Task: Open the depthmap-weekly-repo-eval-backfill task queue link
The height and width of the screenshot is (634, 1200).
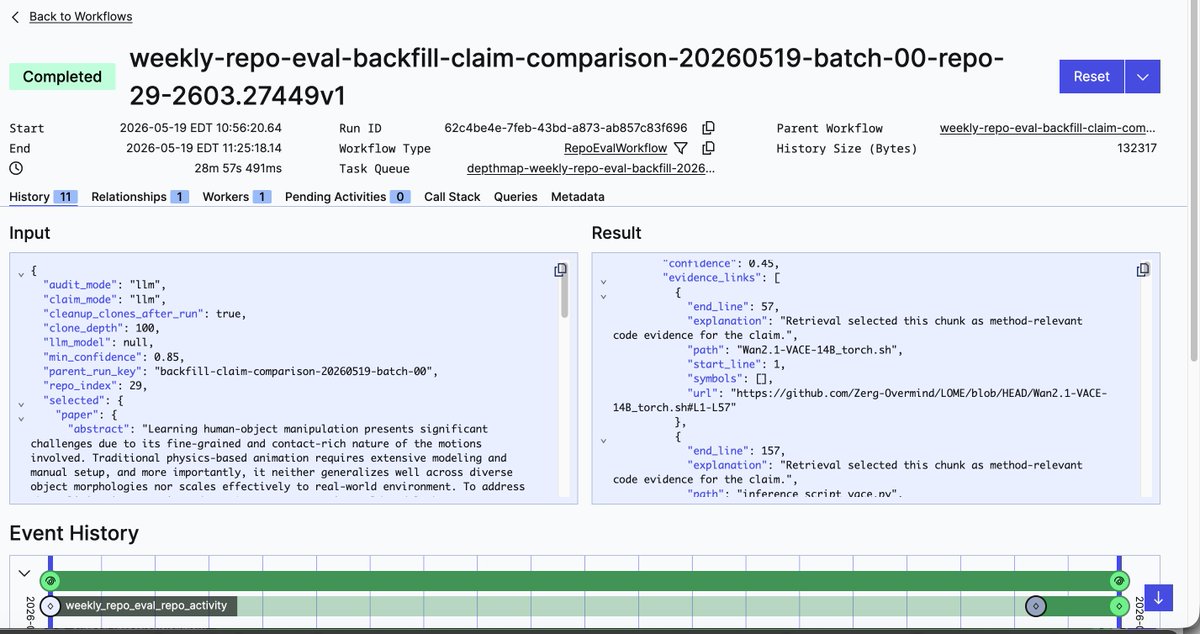Action: point(591,169)
